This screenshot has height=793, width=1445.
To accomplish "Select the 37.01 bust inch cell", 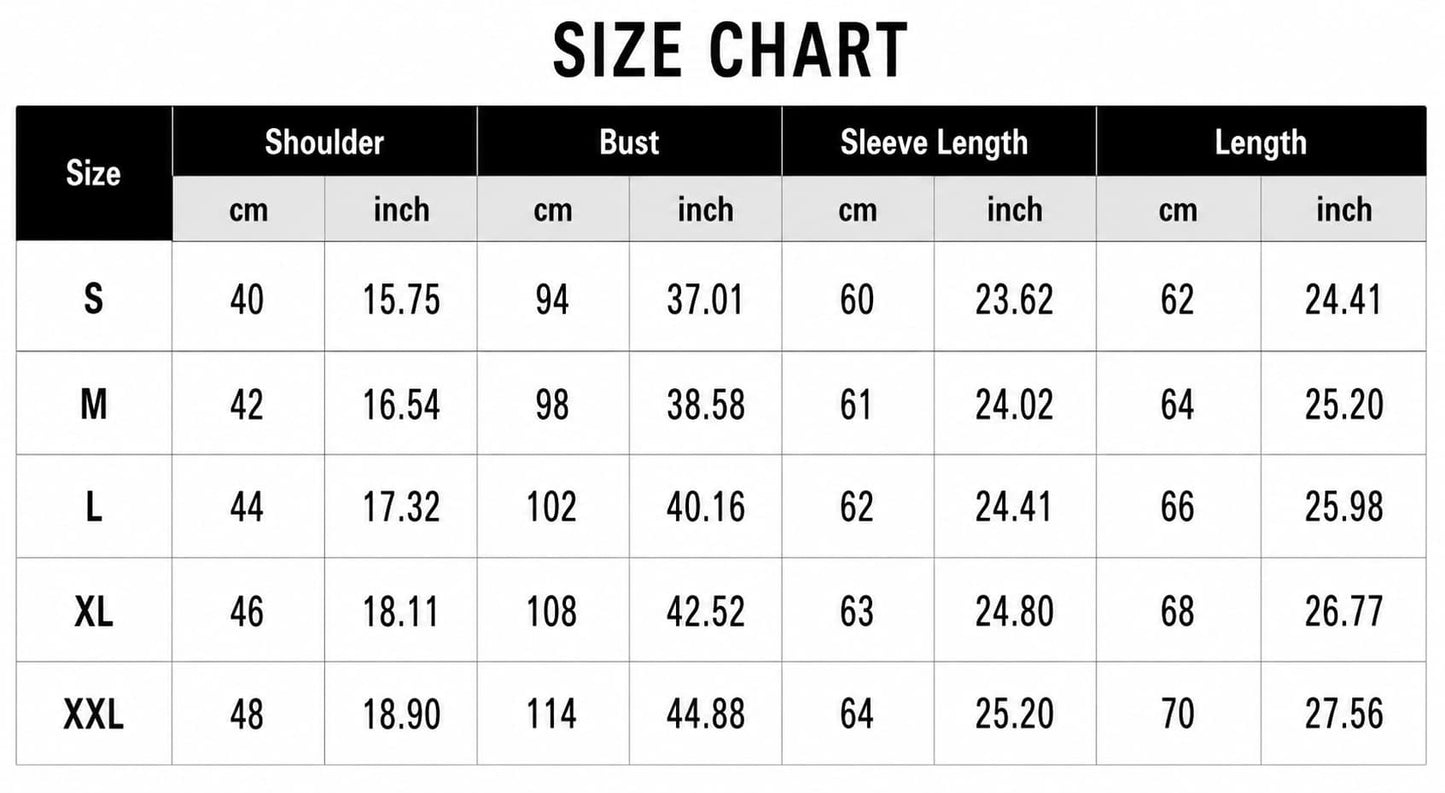I will 705,299.
